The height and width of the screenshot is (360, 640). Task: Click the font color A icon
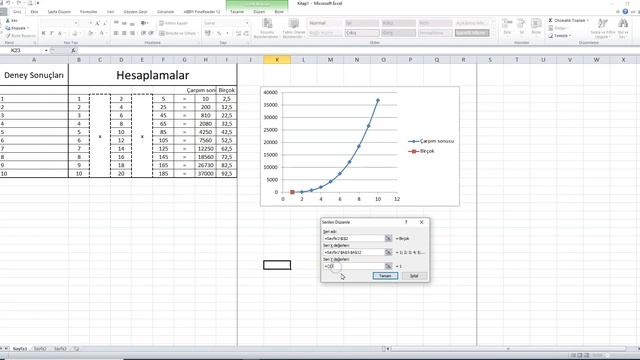point(101,33)
